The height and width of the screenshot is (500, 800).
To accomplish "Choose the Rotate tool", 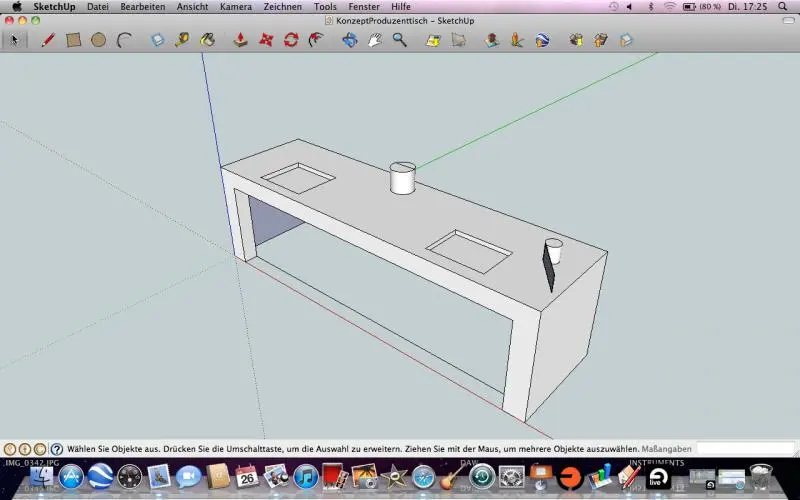I will 291,41.
